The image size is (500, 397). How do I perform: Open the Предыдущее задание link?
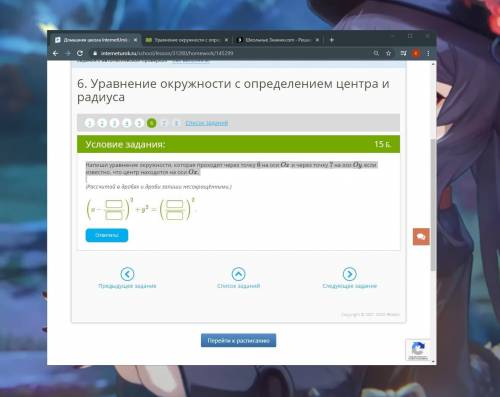coord(127,286)
